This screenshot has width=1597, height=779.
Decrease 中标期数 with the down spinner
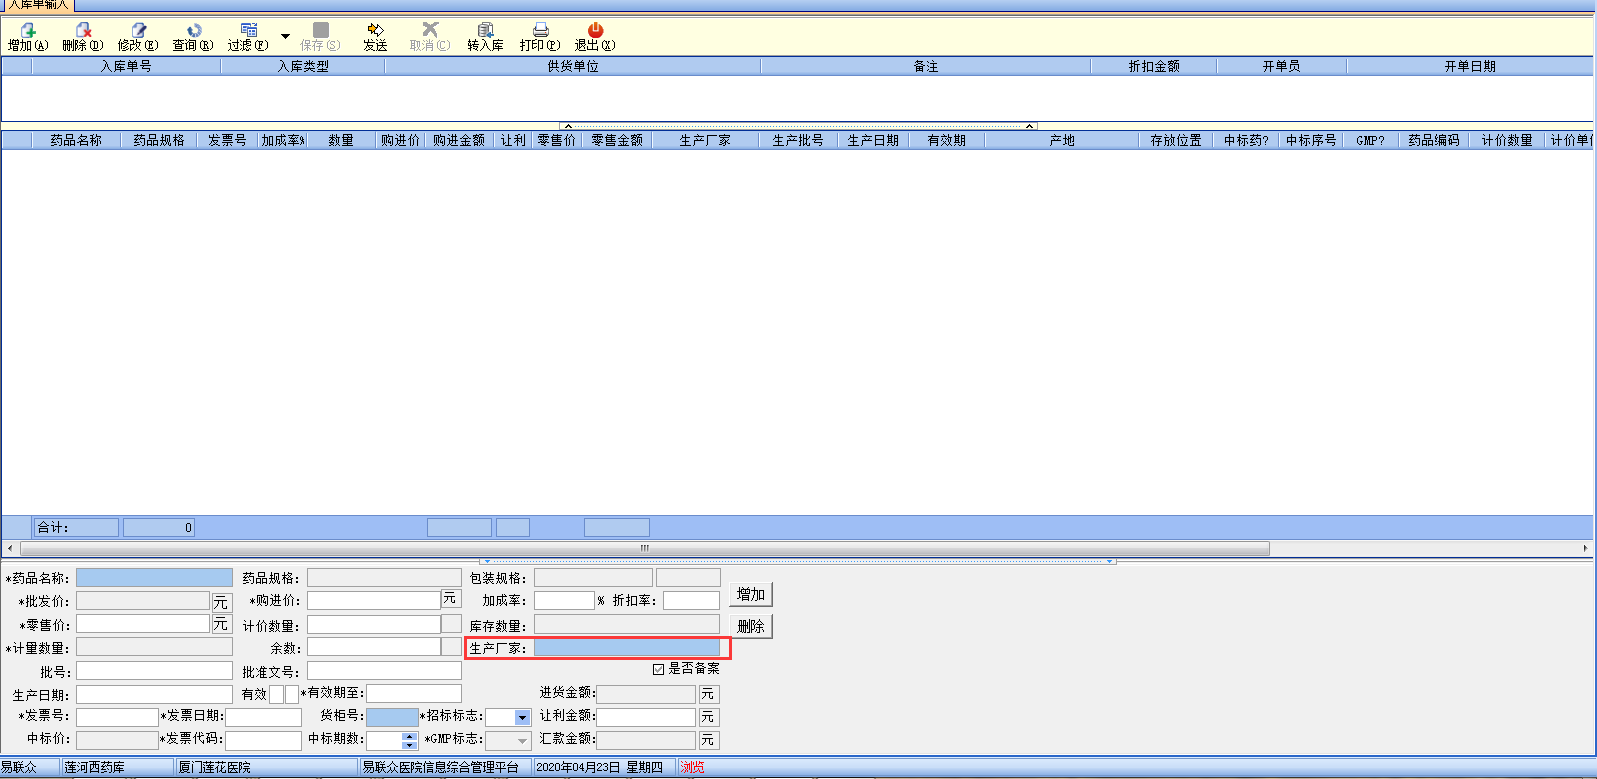(x=409, y=745)
